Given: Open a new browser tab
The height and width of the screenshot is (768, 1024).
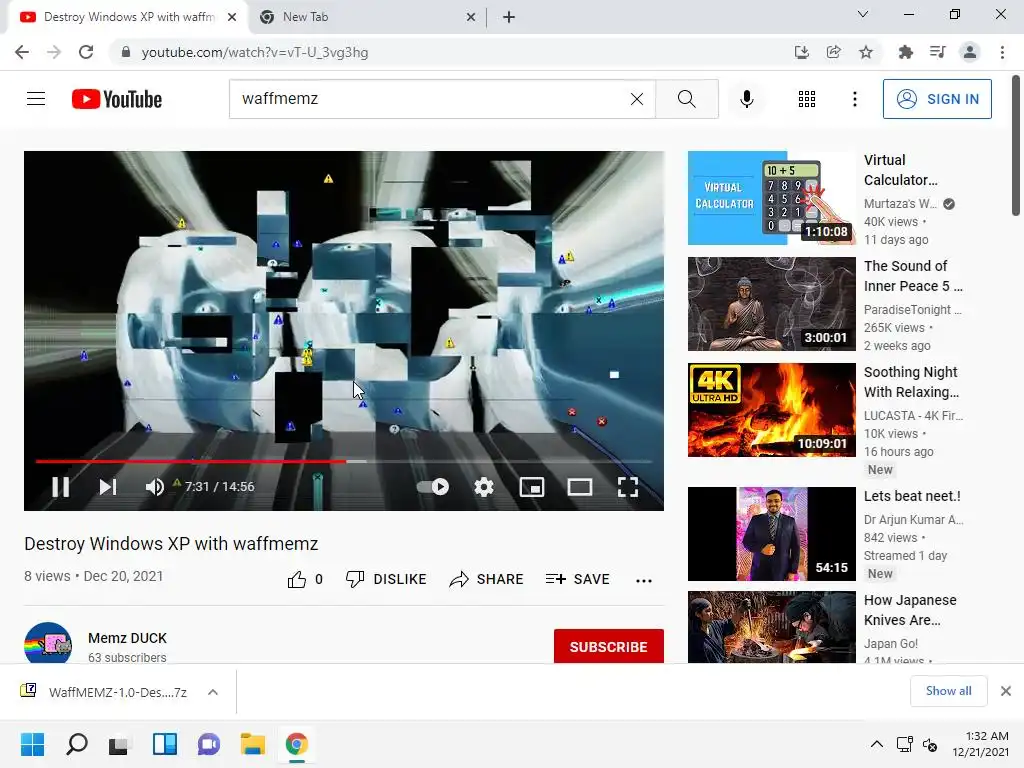Looking at the screenshot, I should [509, 17].
